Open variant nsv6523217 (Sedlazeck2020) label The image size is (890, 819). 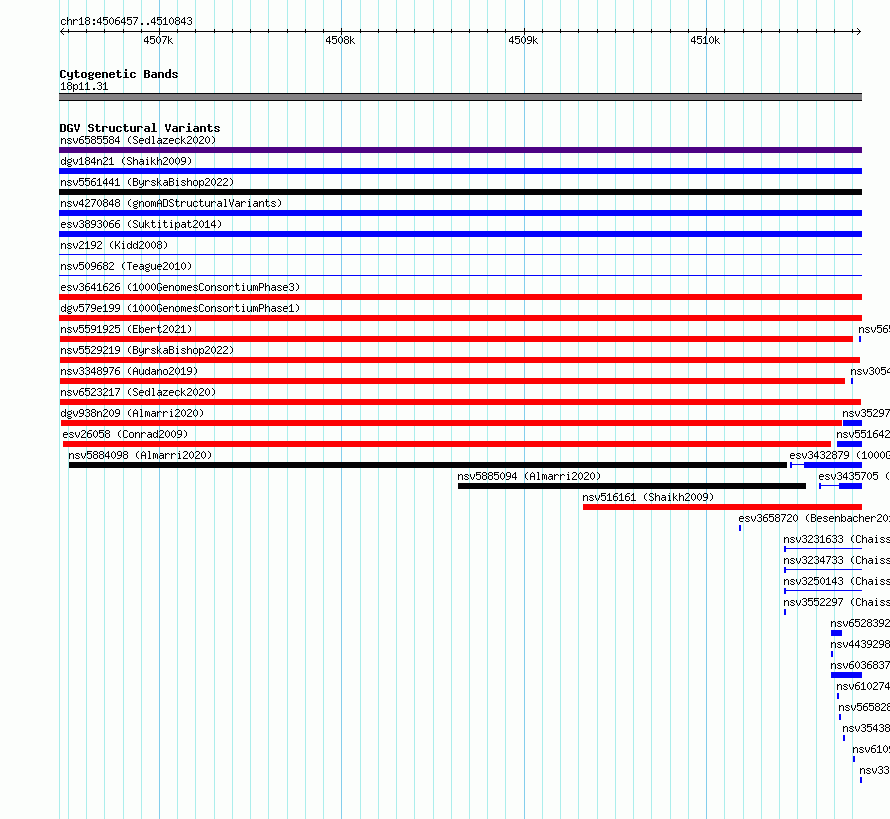click(x=138, y=392)
